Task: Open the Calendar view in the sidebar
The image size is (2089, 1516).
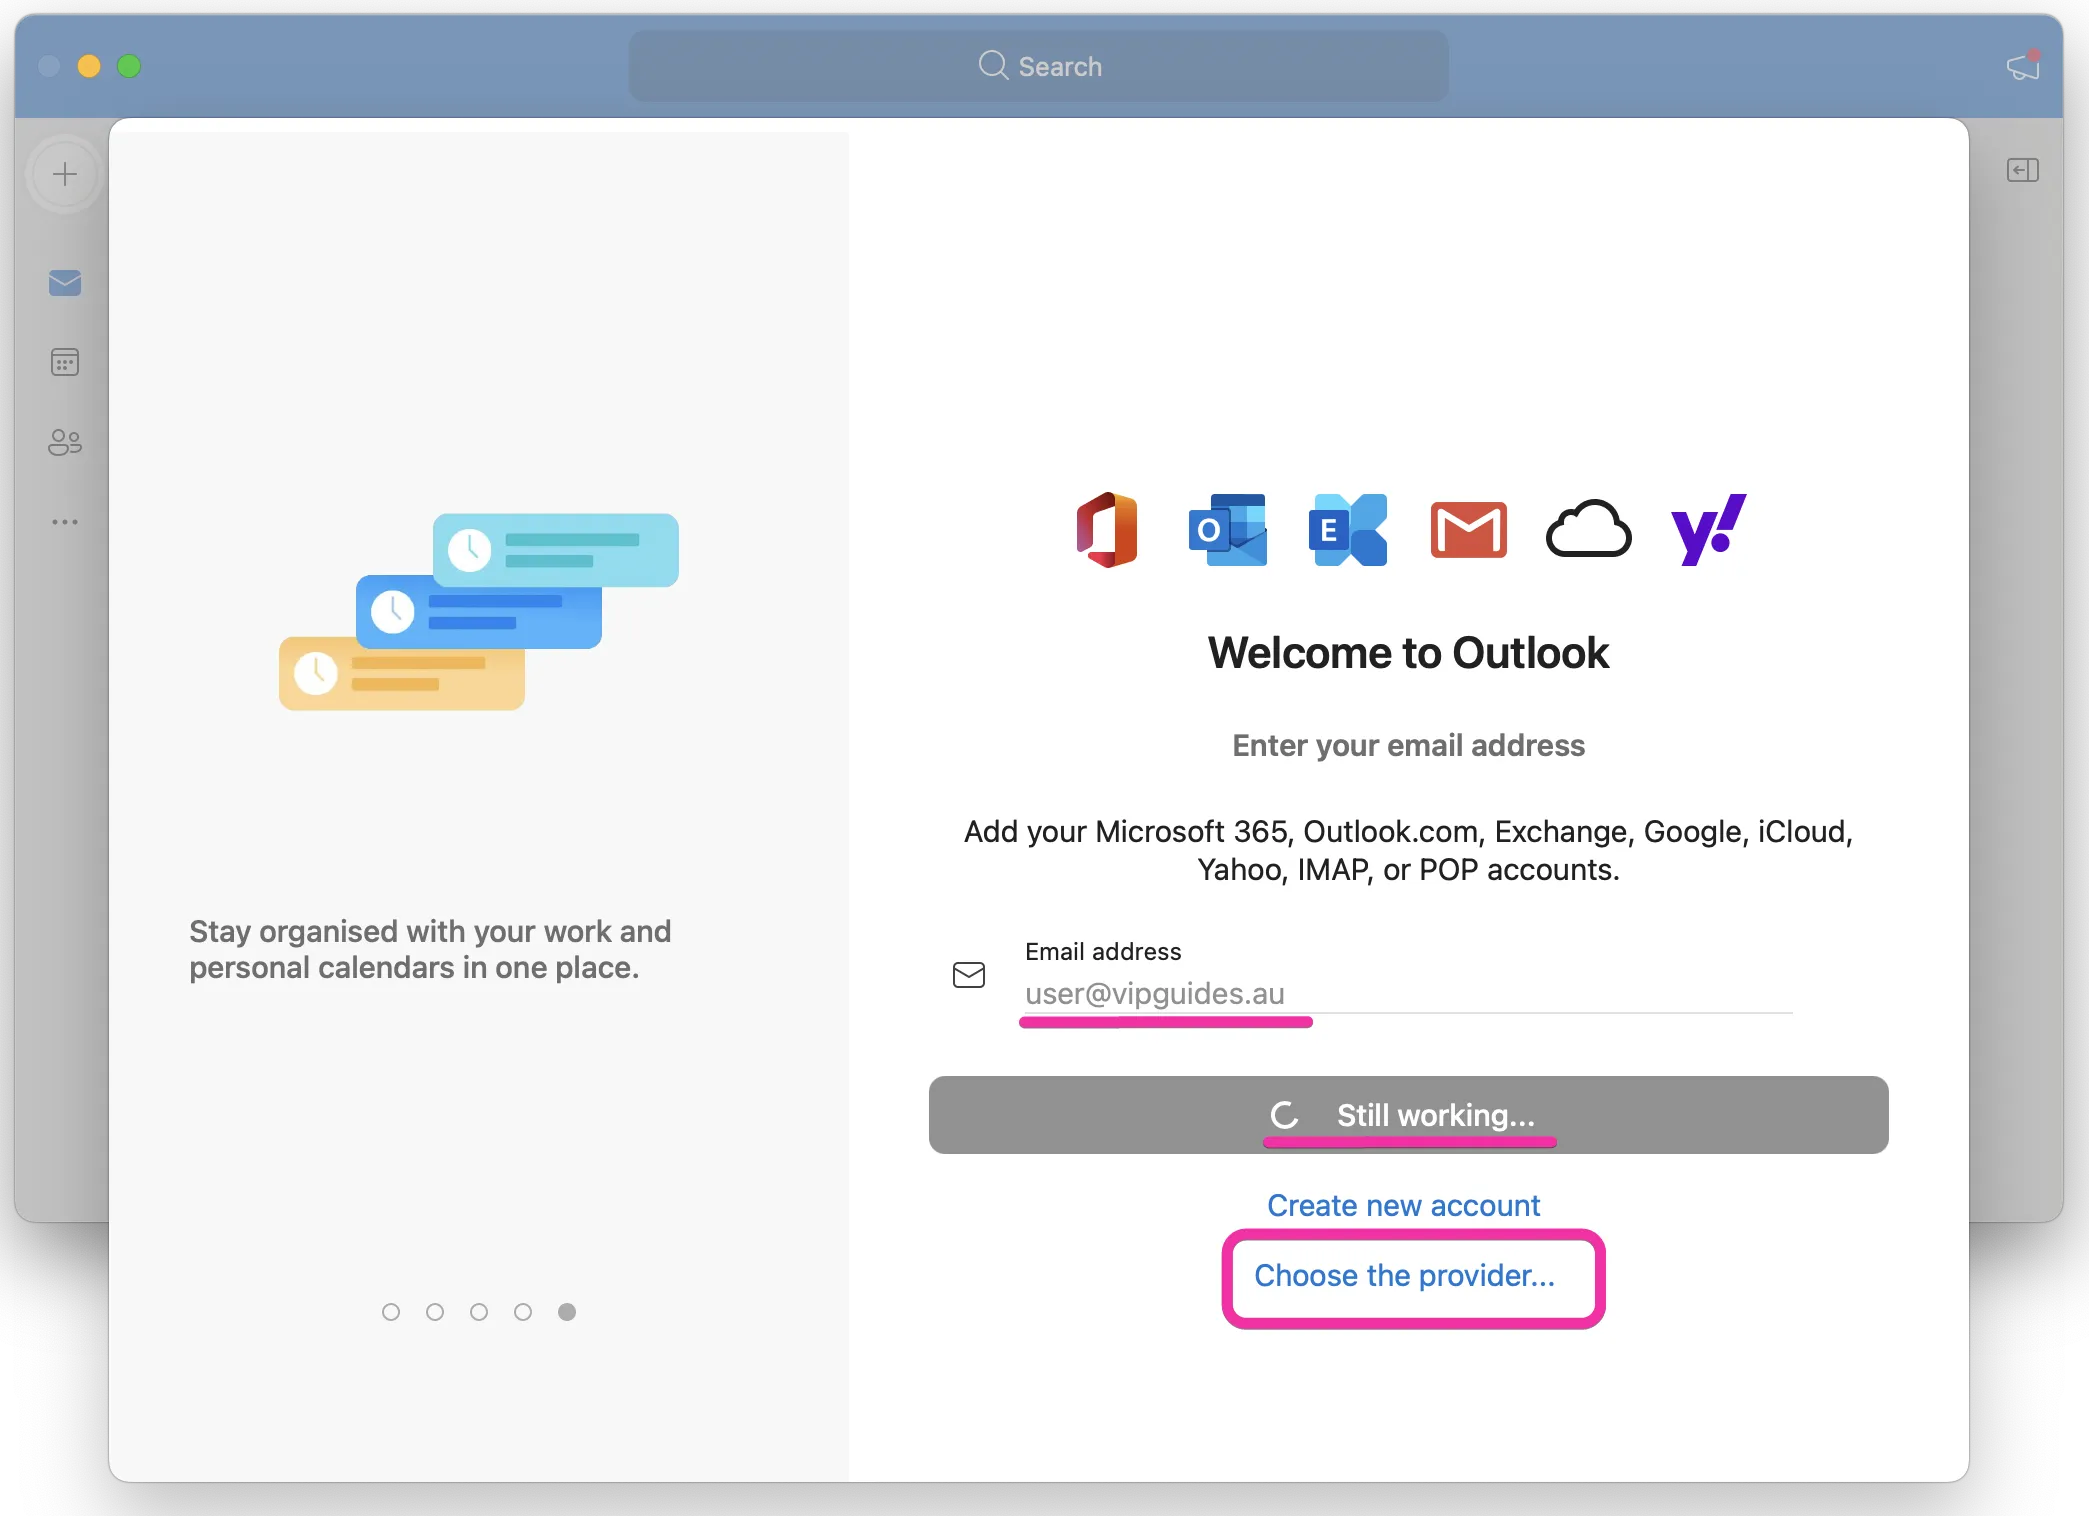Action: [63, 362]
